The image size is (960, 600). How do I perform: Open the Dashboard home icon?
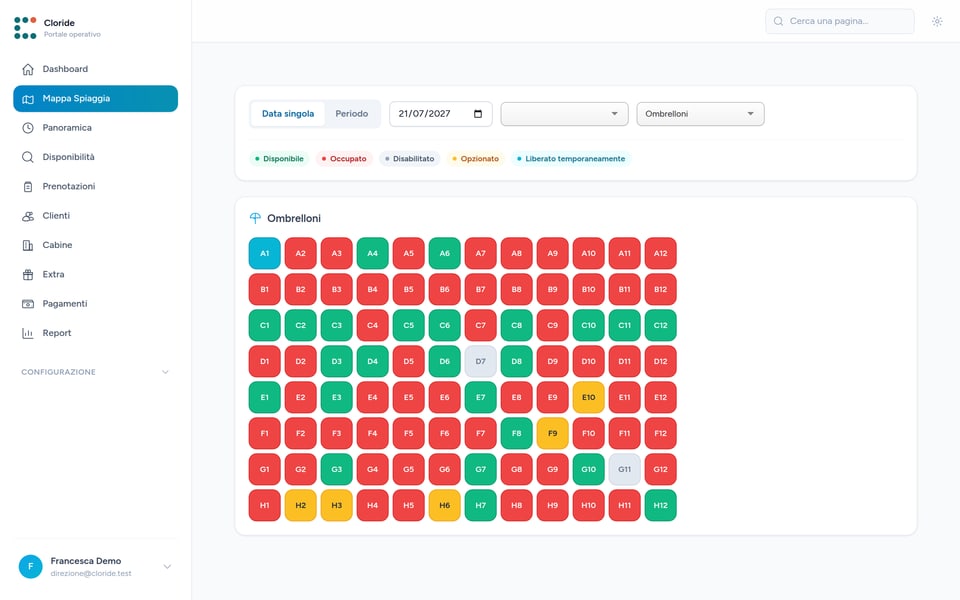[28, 69]
